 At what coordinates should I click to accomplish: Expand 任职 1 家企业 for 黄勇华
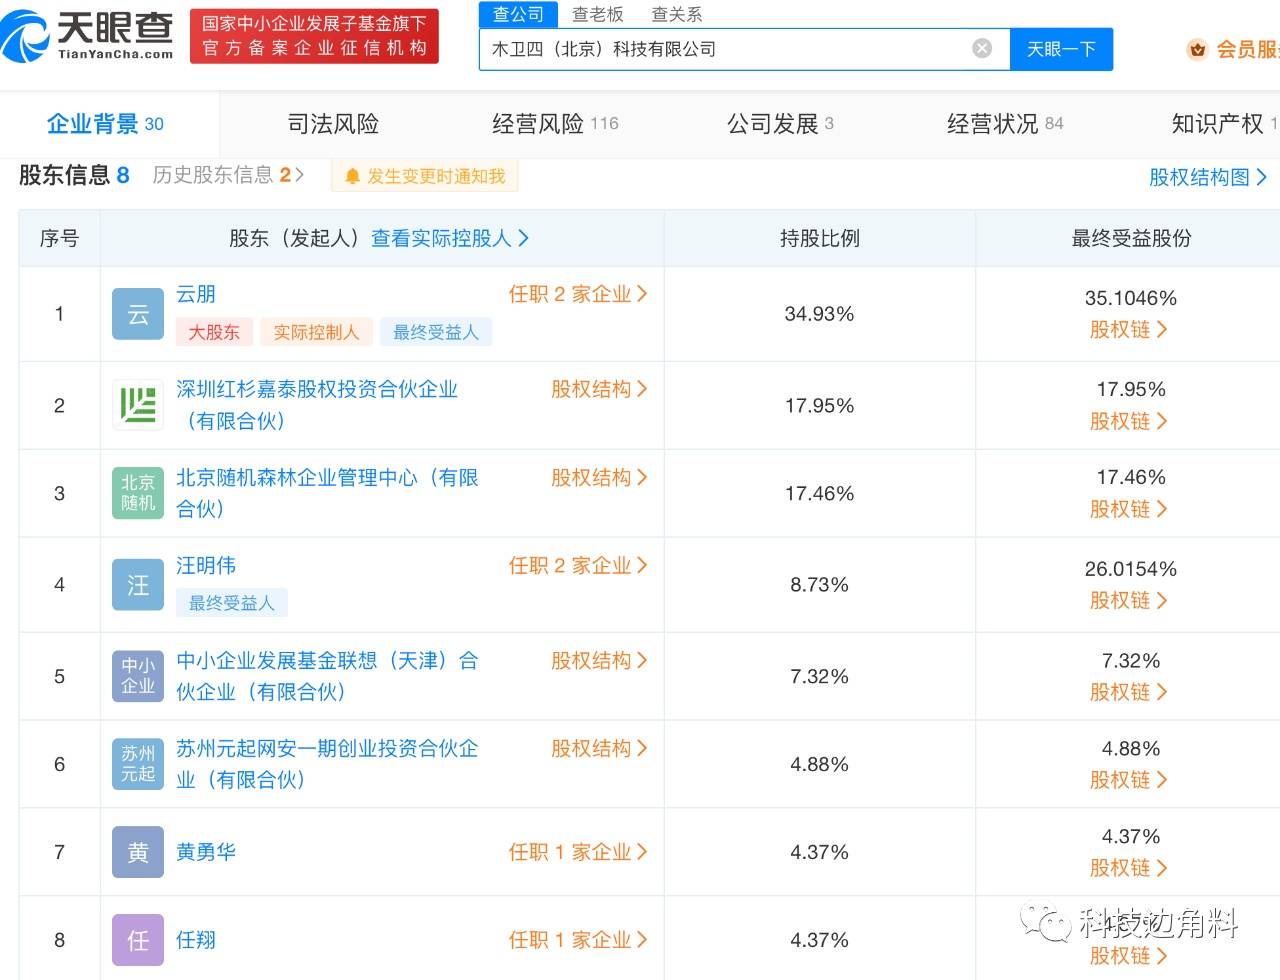[578, 852]
